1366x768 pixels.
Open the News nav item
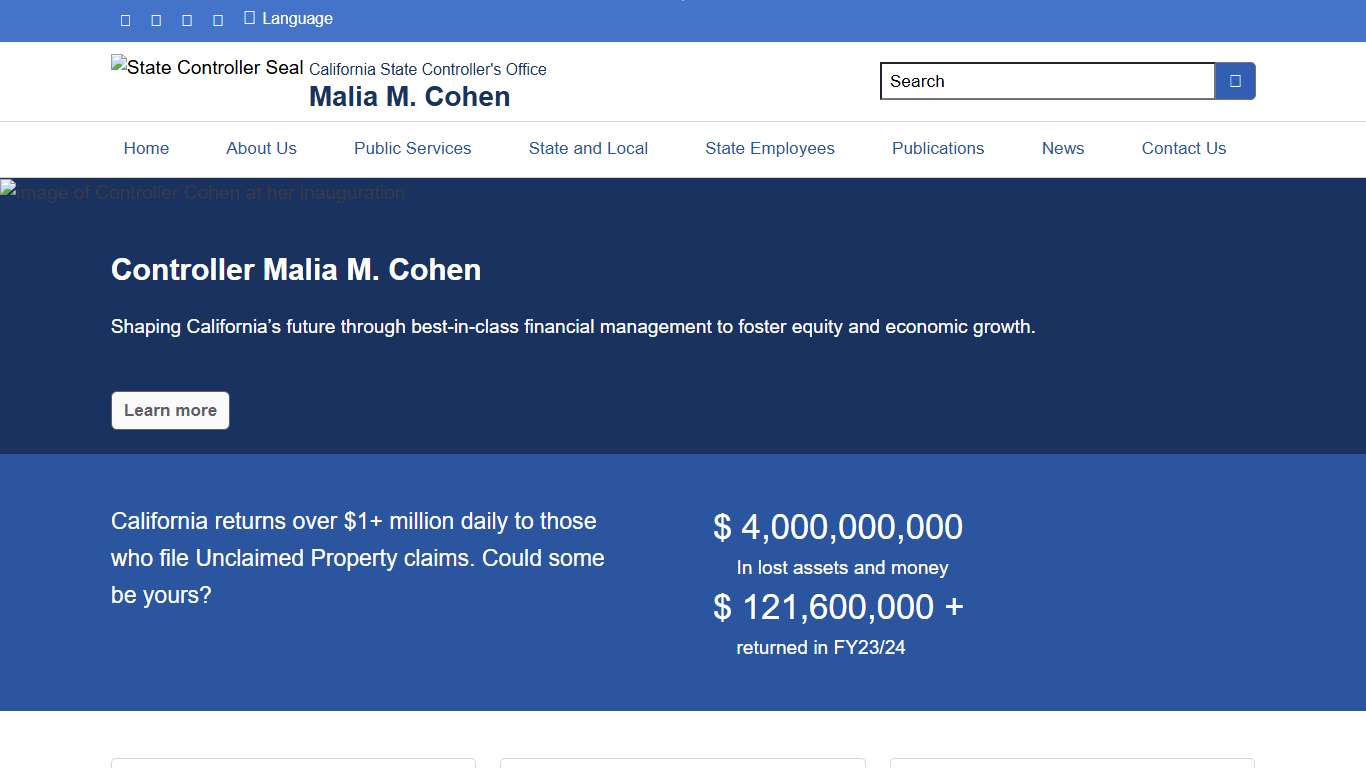(1062, 148)
